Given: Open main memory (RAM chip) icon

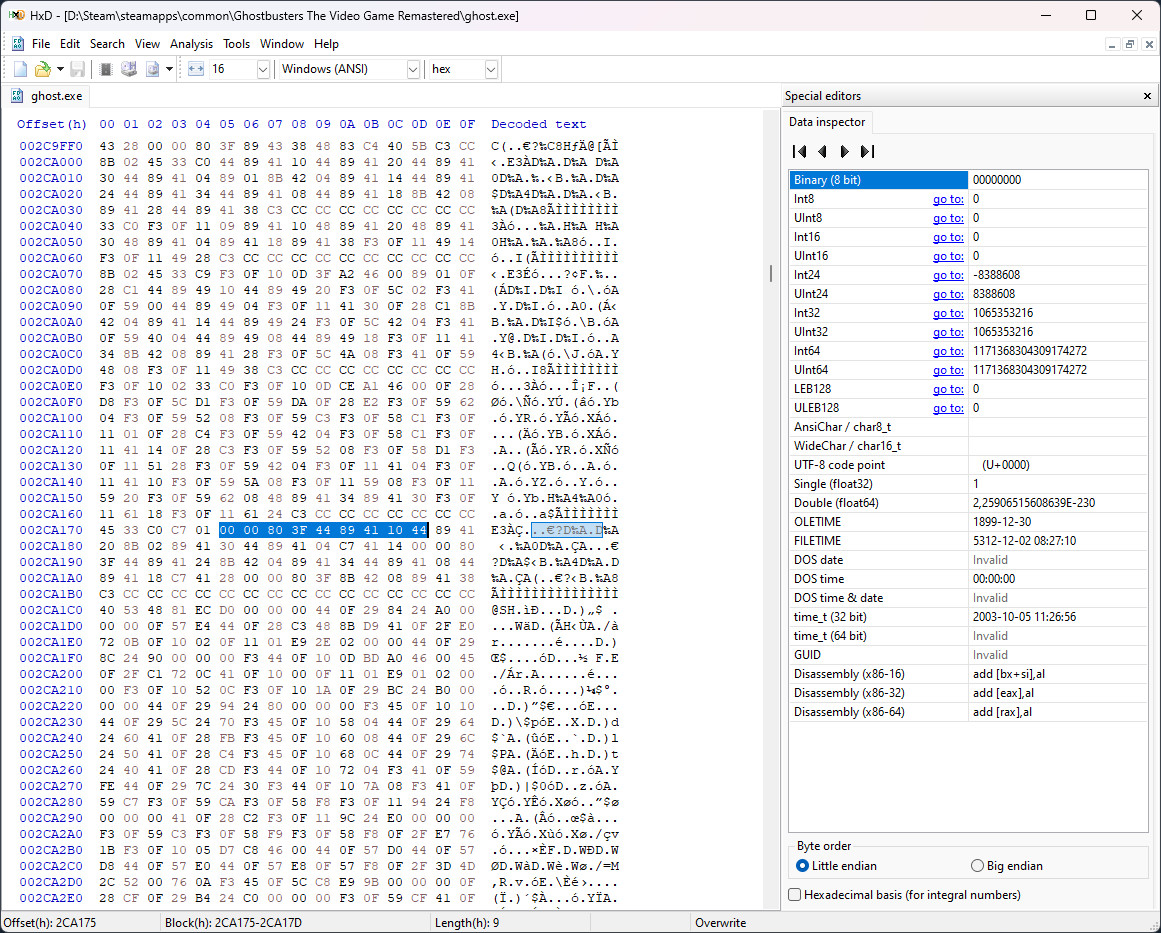Looking at the screenshot, I should click(x=106, y=69).
